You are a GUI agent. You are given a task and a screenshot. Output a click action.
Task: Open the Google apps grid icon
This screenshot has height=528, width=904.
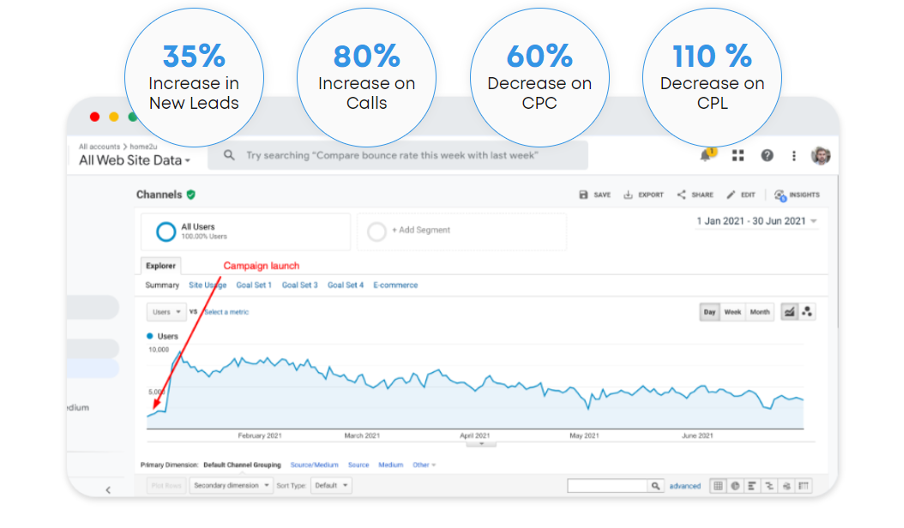pos(738,155)
